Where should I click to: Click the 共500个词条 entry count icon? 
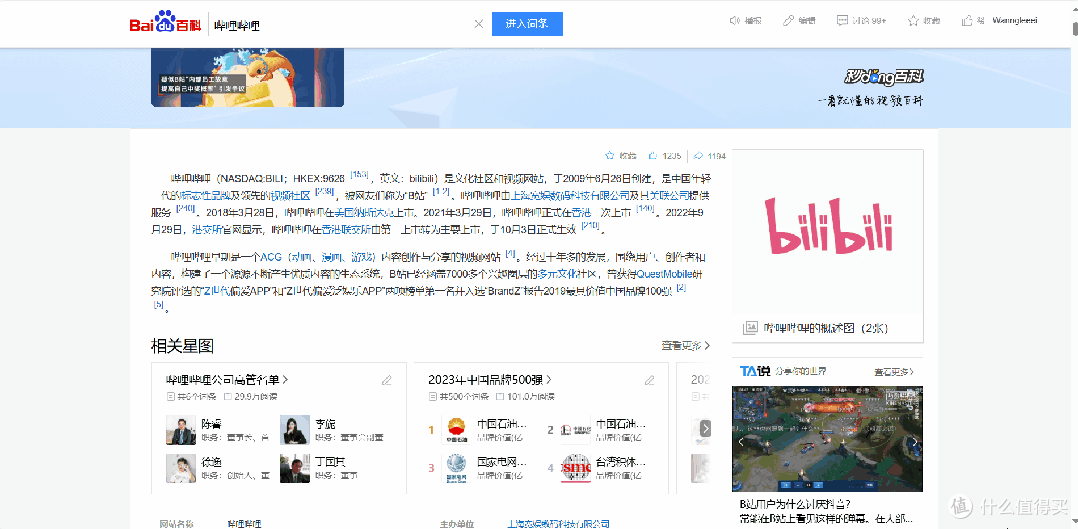(433, 397)
